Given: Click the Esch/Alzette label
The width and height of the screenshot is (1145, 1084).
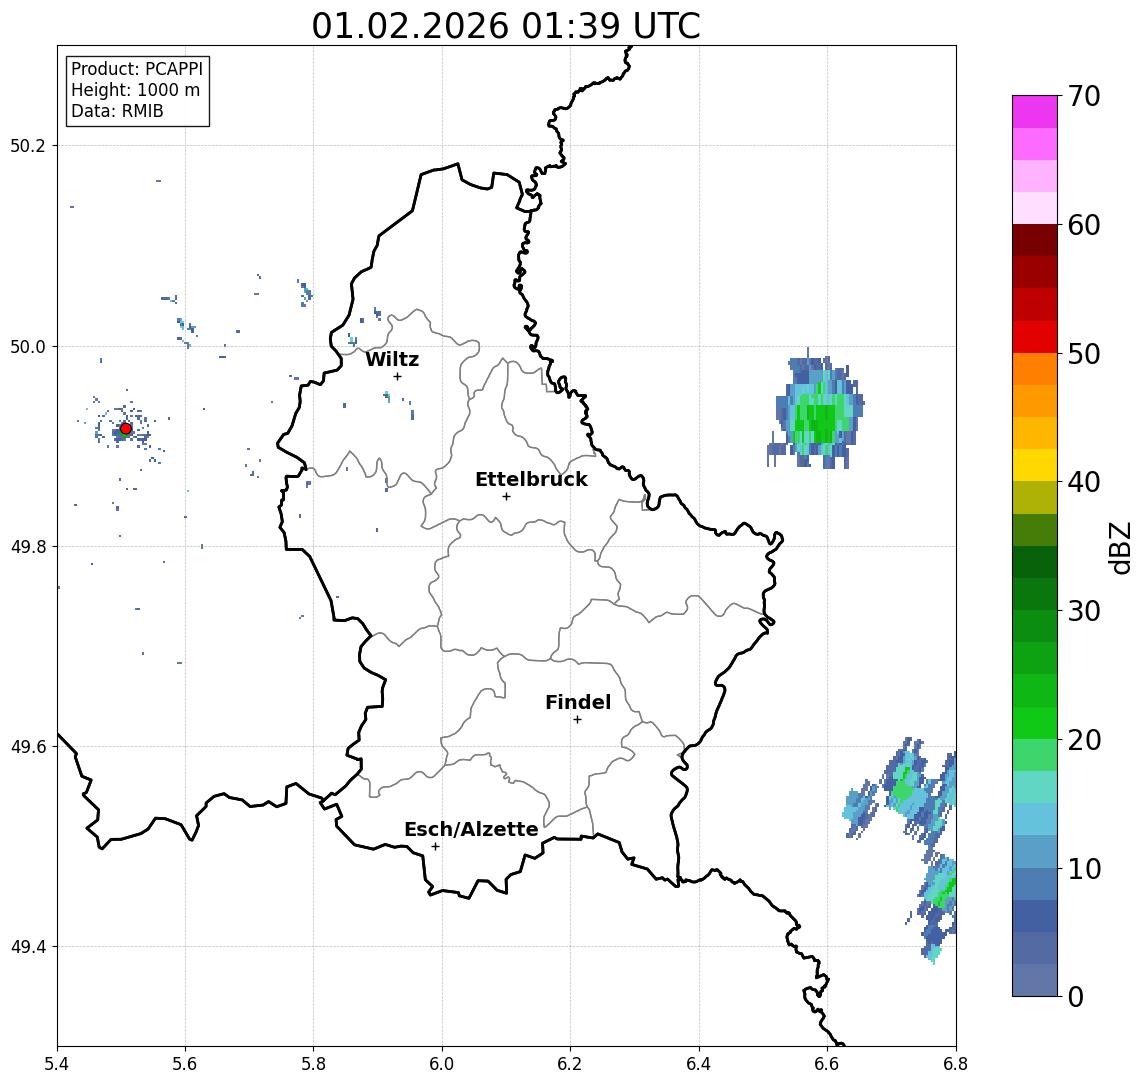Looking at the screenshot, I should (471, 829).
